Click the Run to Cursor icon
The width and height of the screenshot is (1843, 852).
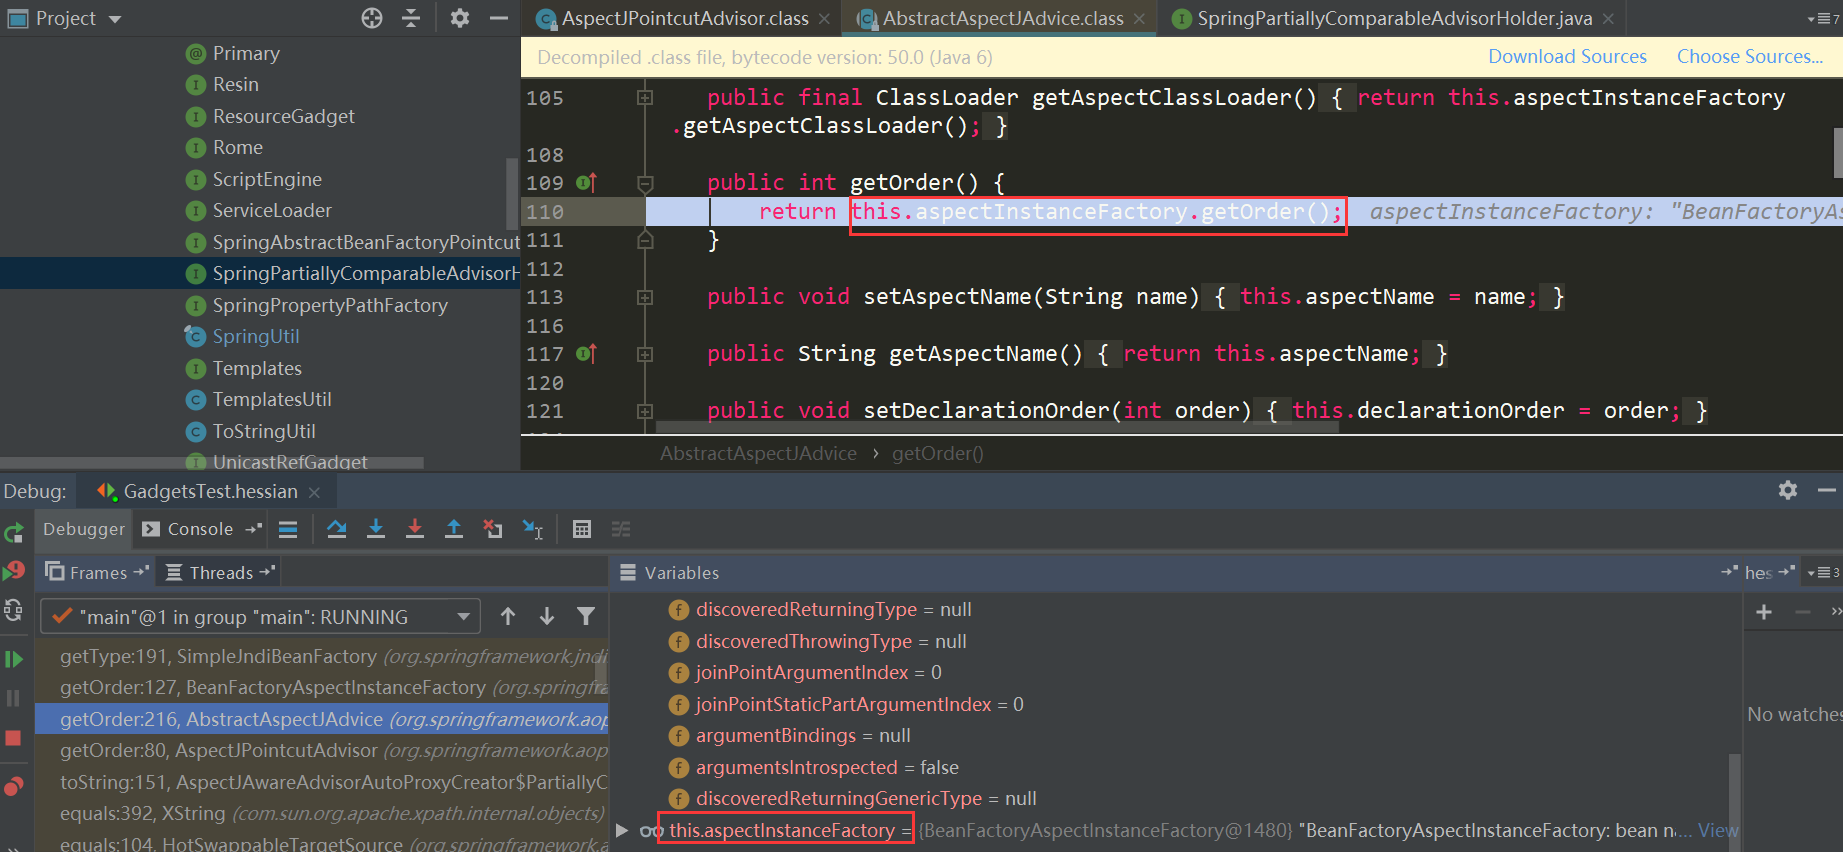click(533, 529)
